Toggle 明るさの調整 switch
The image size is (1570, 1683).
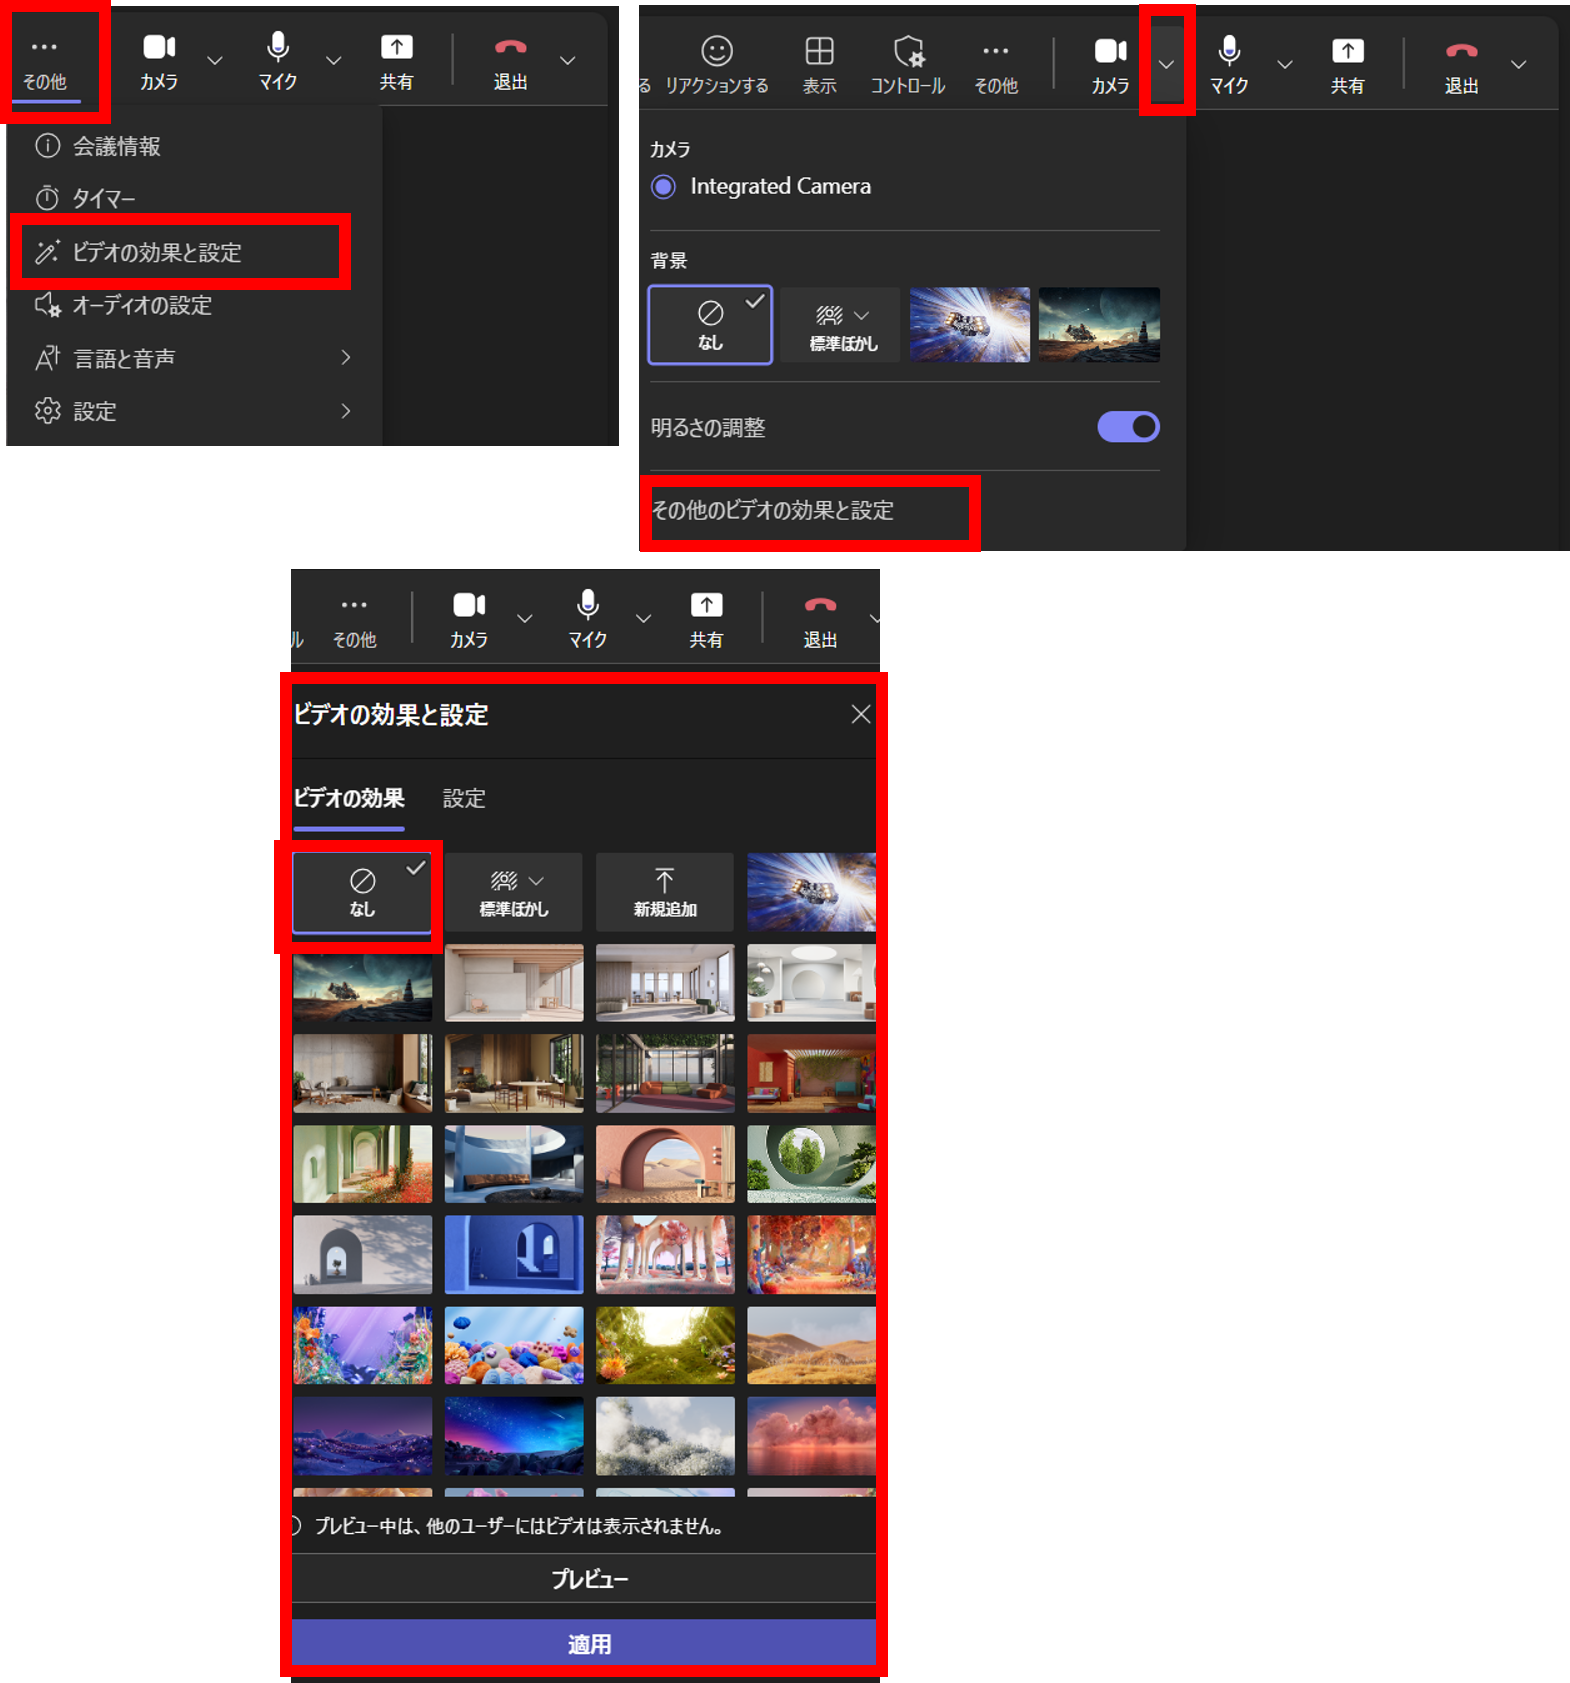[1128, 427]
